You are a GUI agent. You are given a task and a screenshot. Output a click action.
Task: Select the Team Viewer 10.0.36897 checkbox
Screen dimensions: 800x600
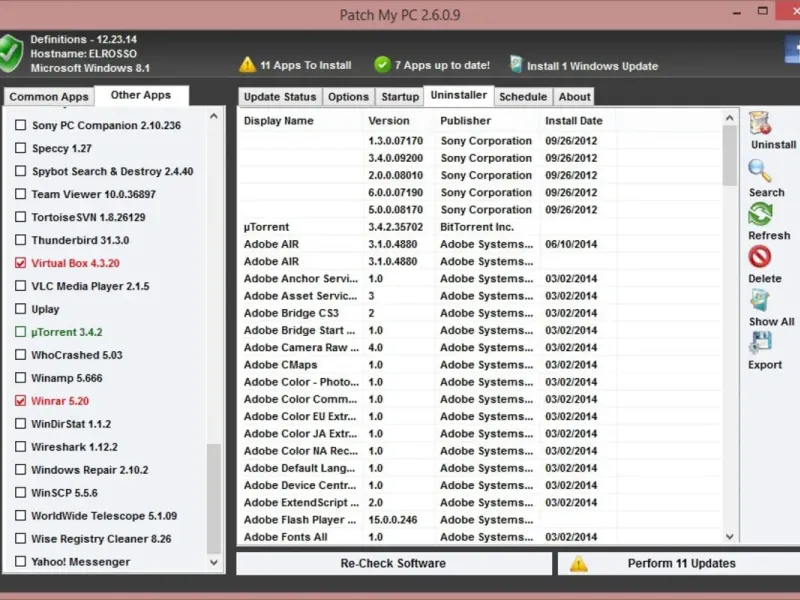(20, 194)
